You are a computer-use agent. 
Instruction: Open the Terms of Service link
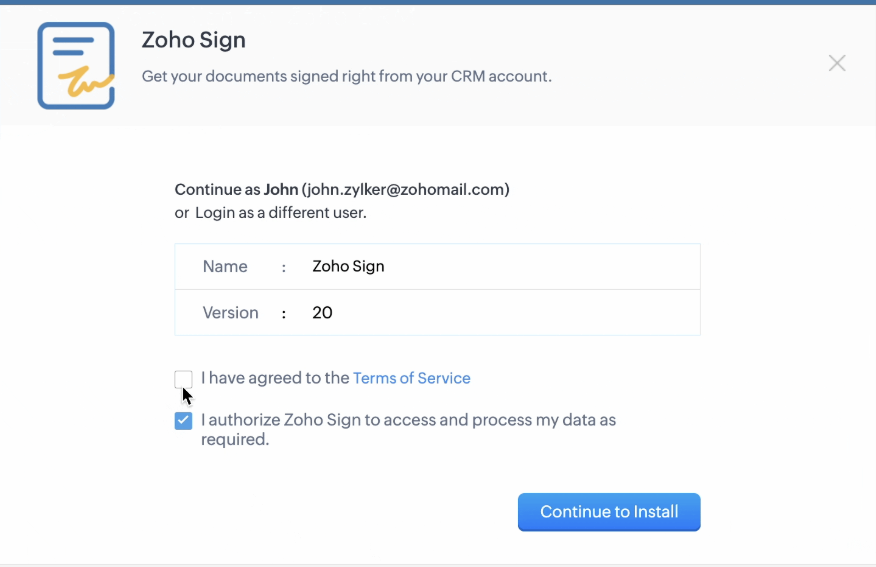pos(411,378)
